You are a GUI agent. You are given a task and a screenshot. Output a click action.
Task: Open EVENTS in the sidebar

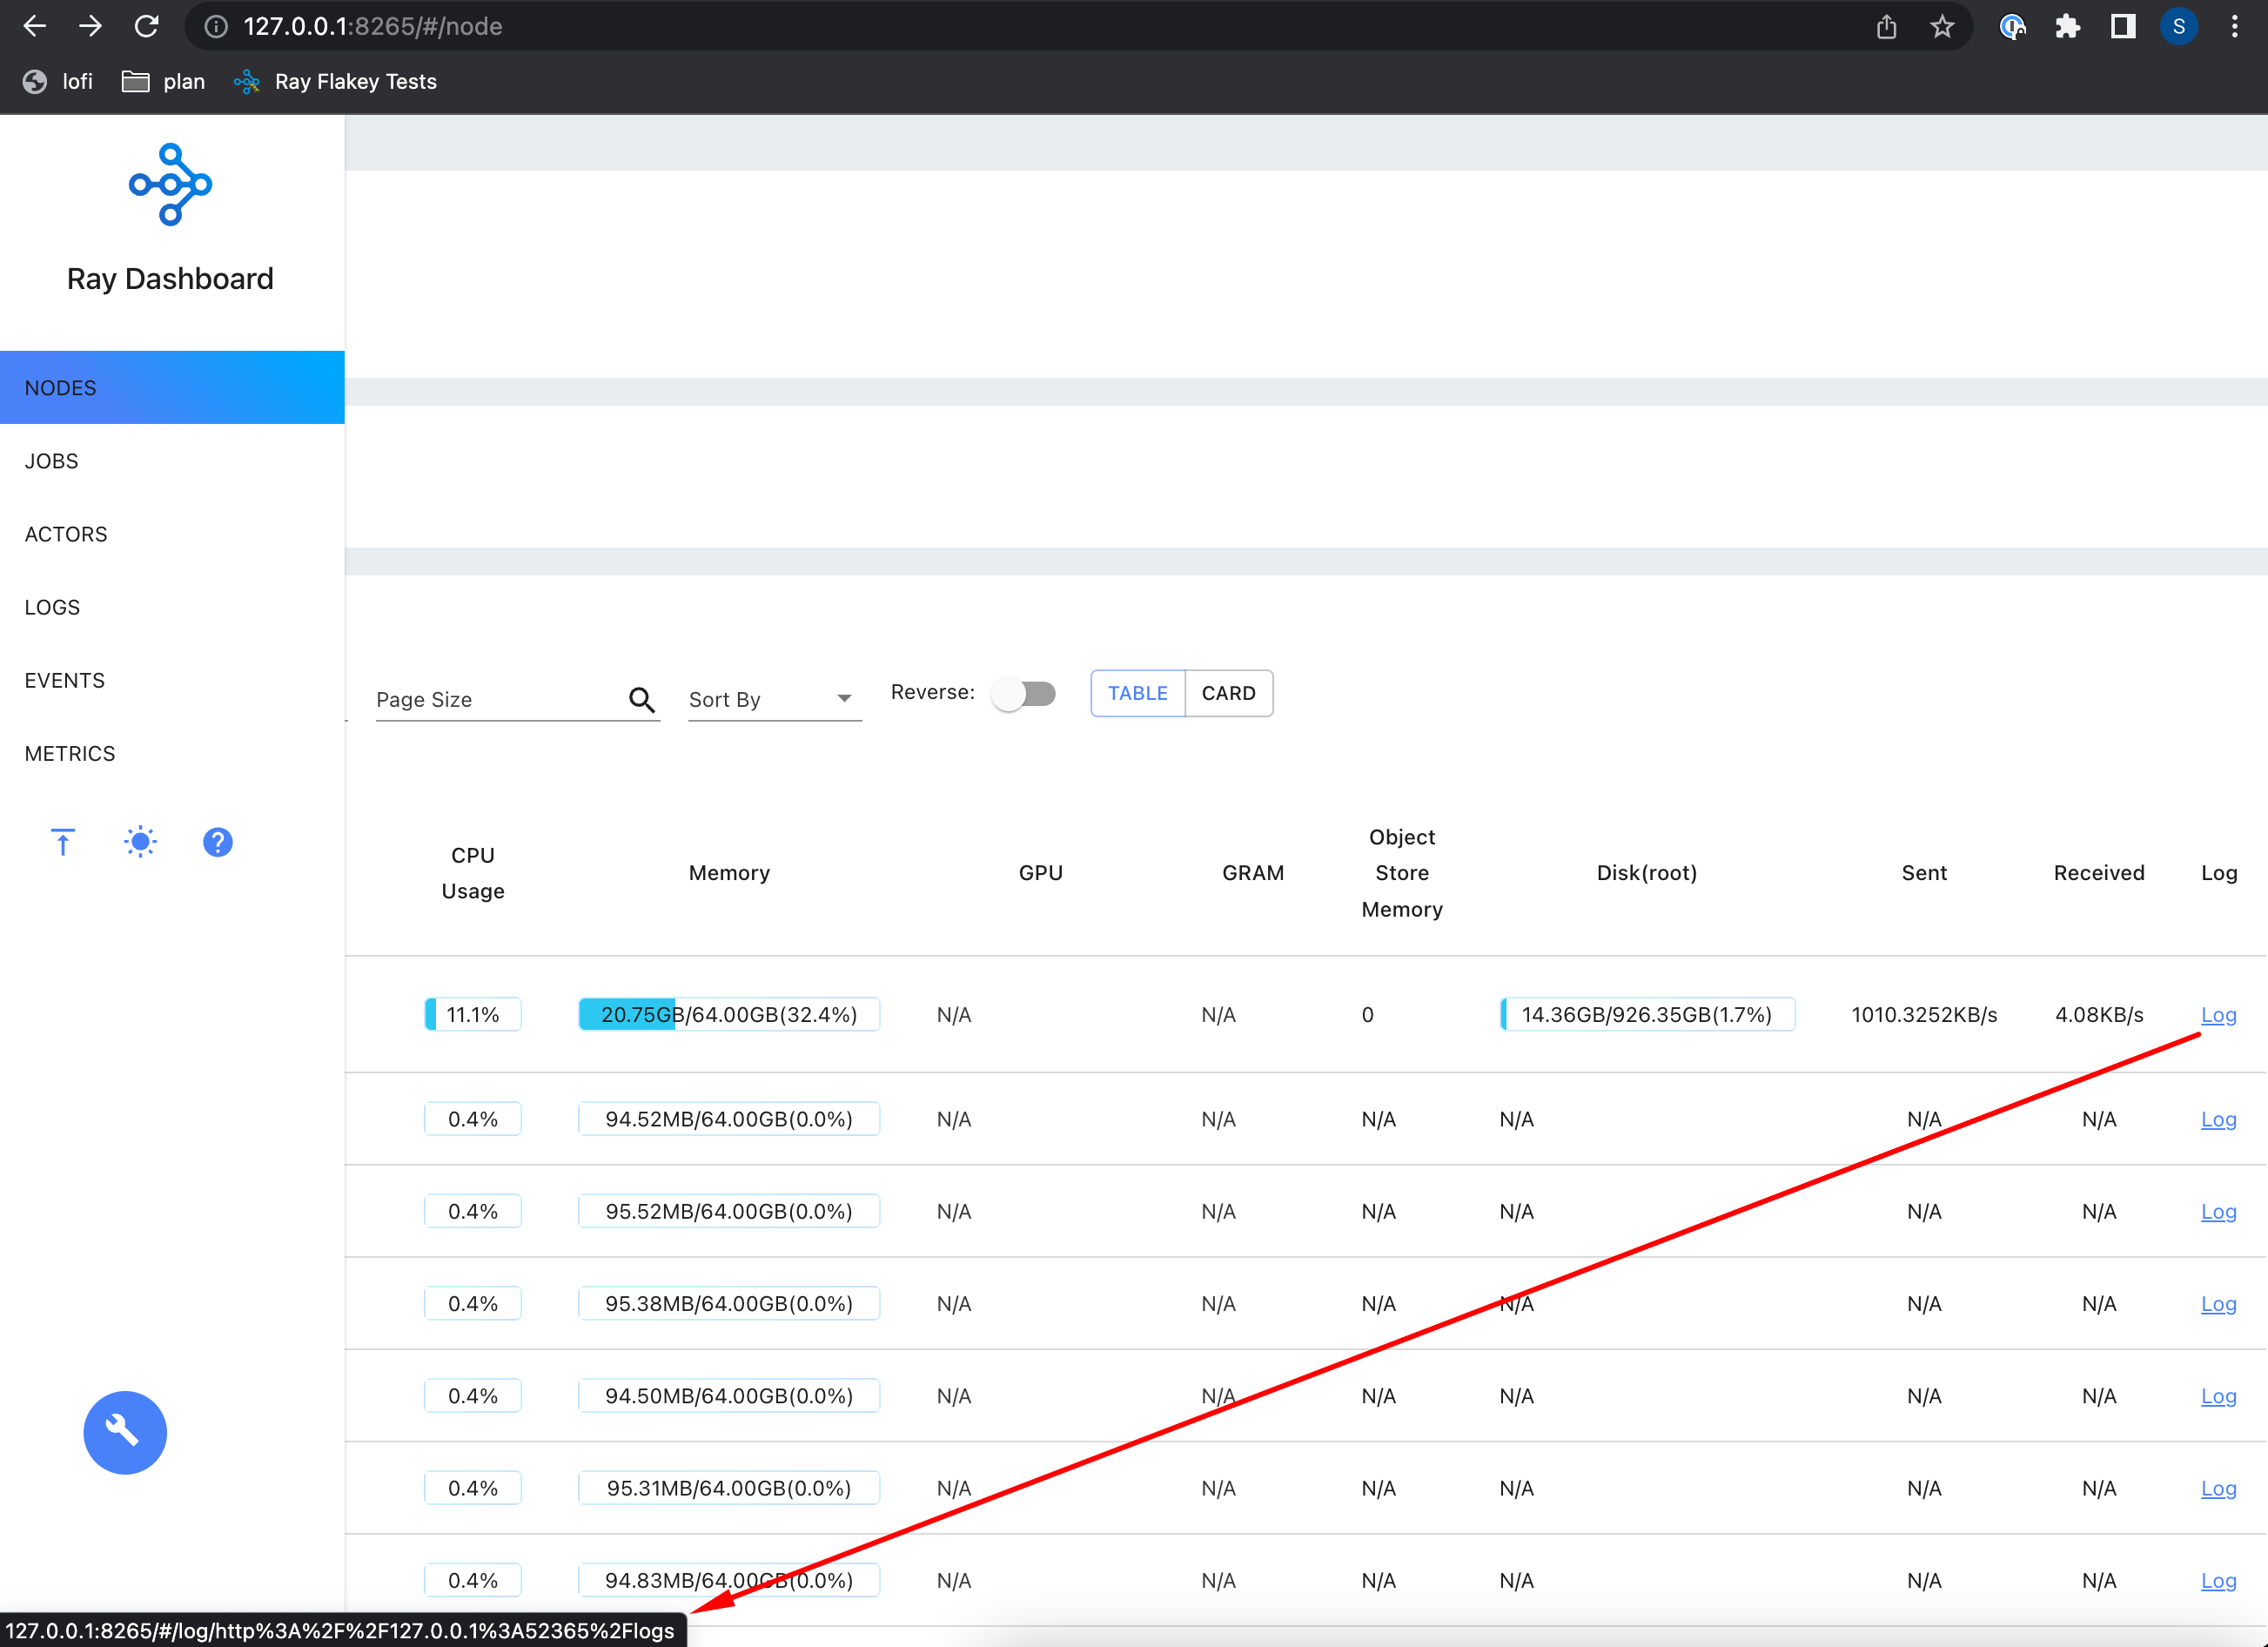click(172, 679)
